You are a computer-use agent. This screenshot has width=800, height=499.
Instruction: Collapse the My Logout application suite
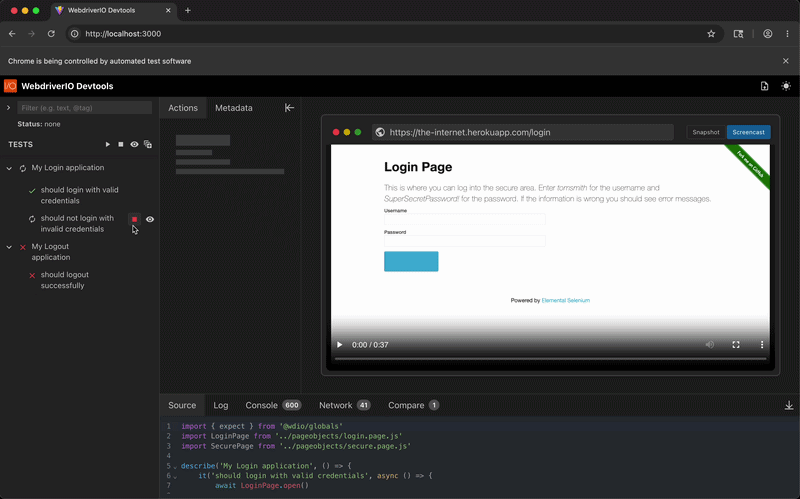point(9,247)
